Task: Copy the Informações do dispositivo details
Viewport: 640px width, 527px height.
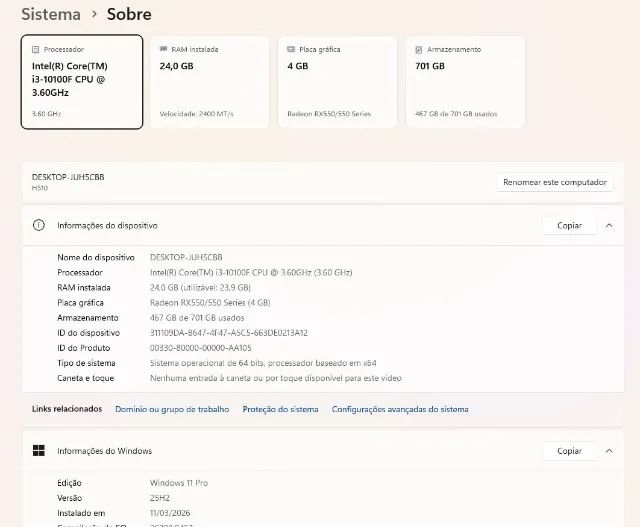Action: [569, 225]
